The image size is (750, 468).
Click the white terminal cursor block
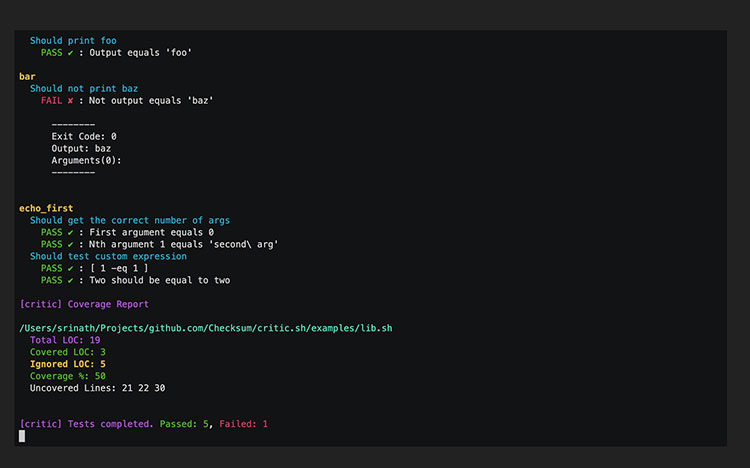click(x=22, y=436)
